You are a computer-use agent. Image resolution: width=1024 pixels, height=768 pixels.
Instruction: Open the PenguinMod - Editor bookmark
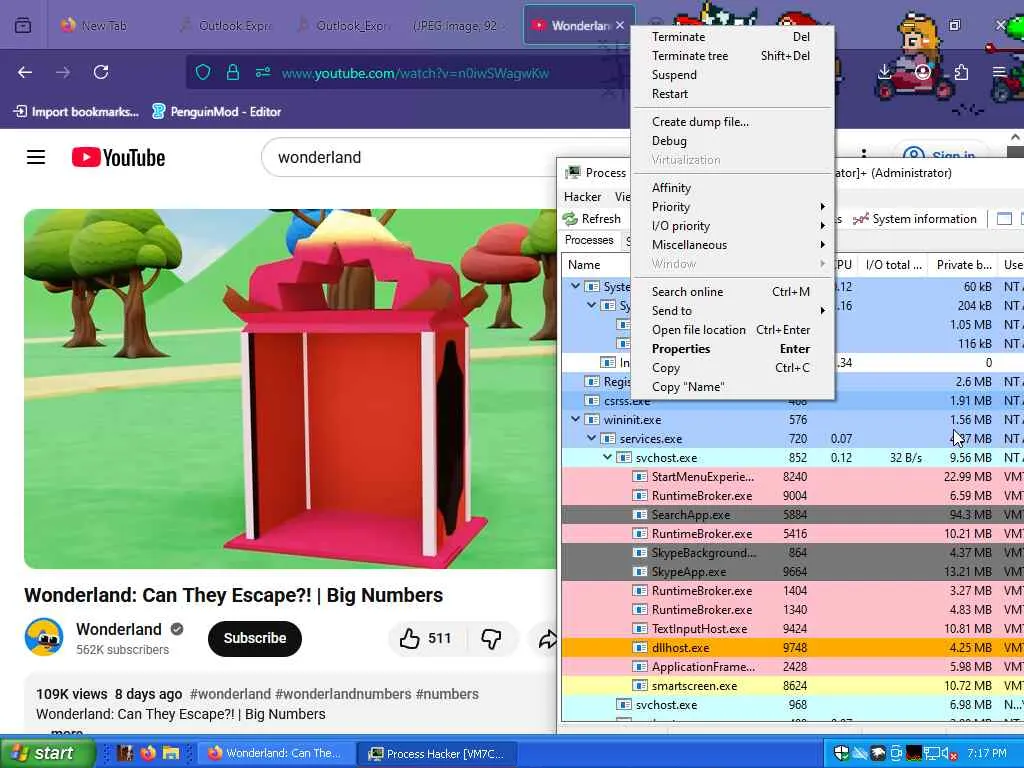216,112
